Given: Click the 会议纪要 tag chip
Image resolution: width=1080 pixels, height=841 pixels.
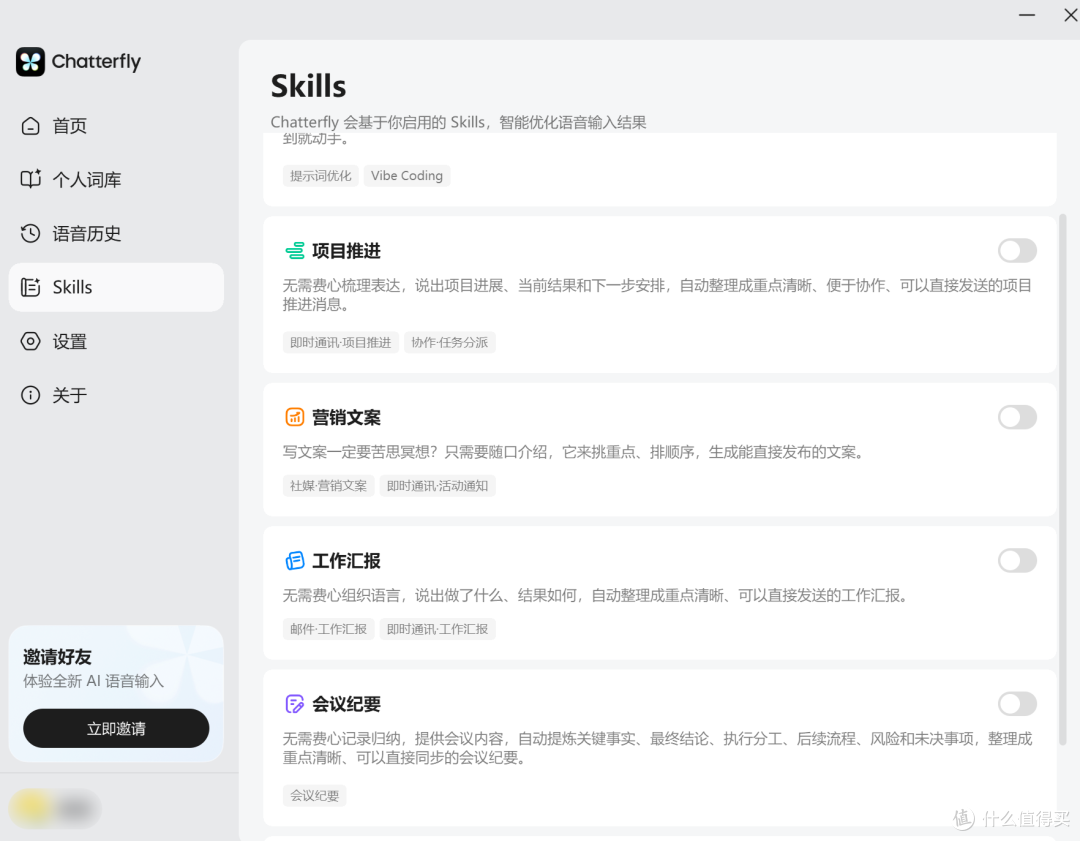Looking at the screenshot, I should [314, 796].
